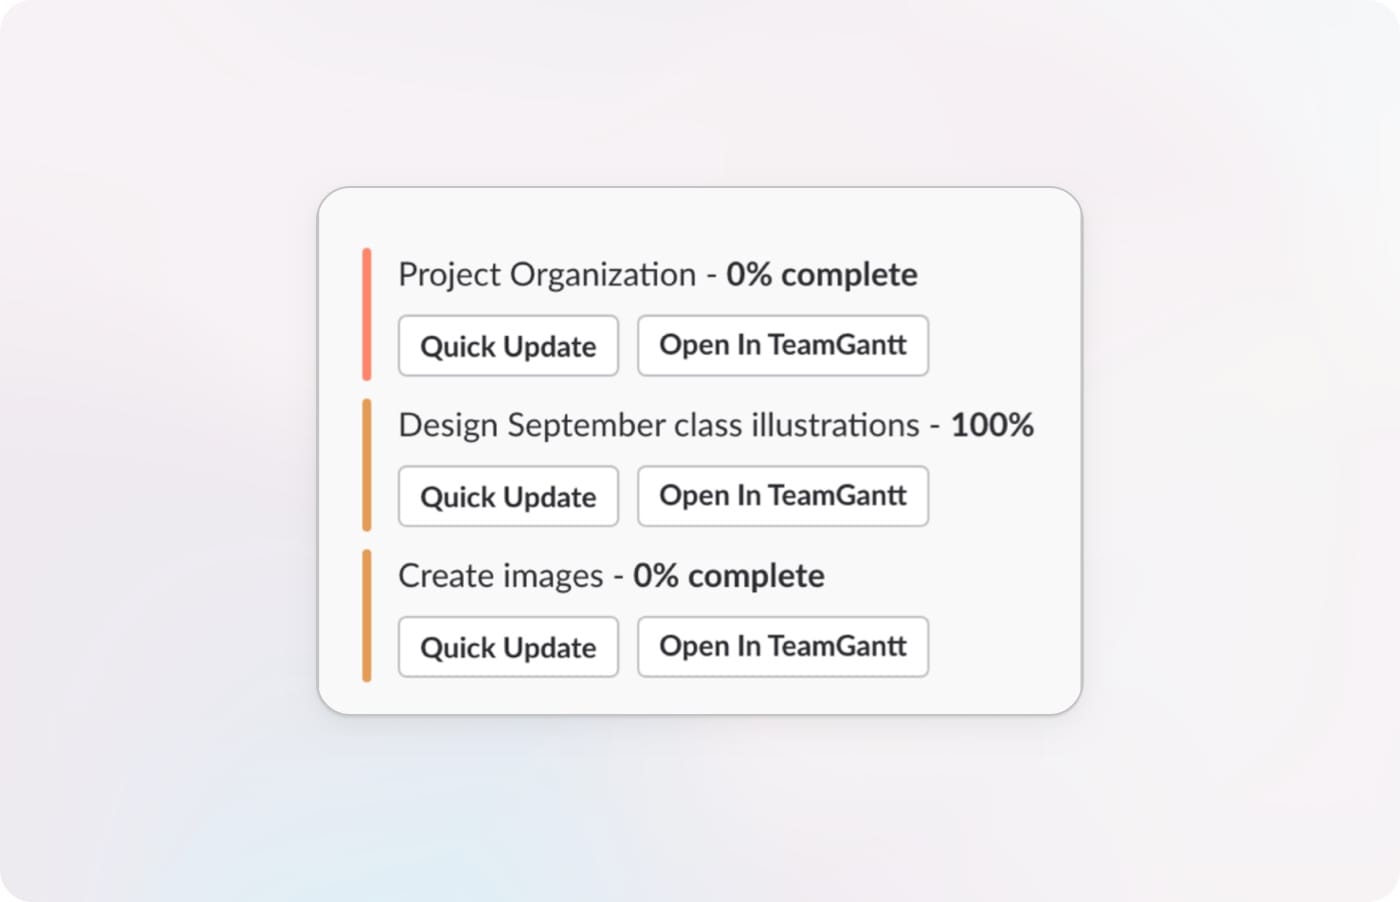Image resolution: width=1400 pixels, height=902 pixels.
Task: Click the red bar beside Project Organization
Action: point(367,313)
